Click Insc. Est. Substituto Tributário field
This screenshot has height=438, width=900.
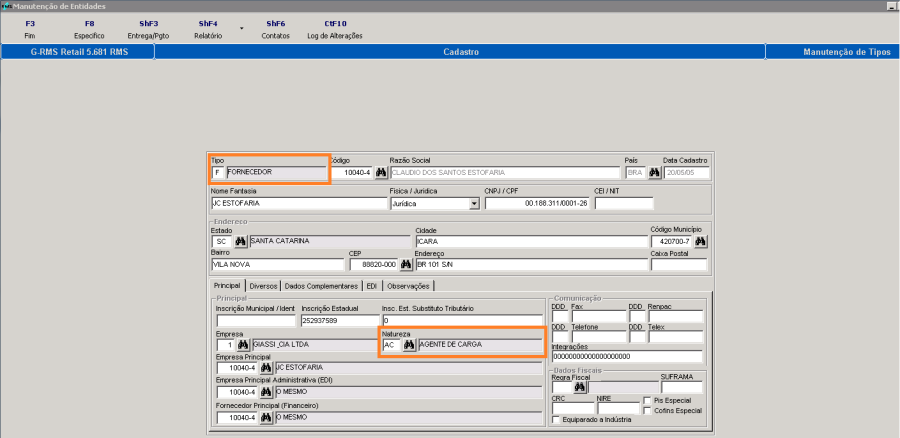click(x=462, y=320)
